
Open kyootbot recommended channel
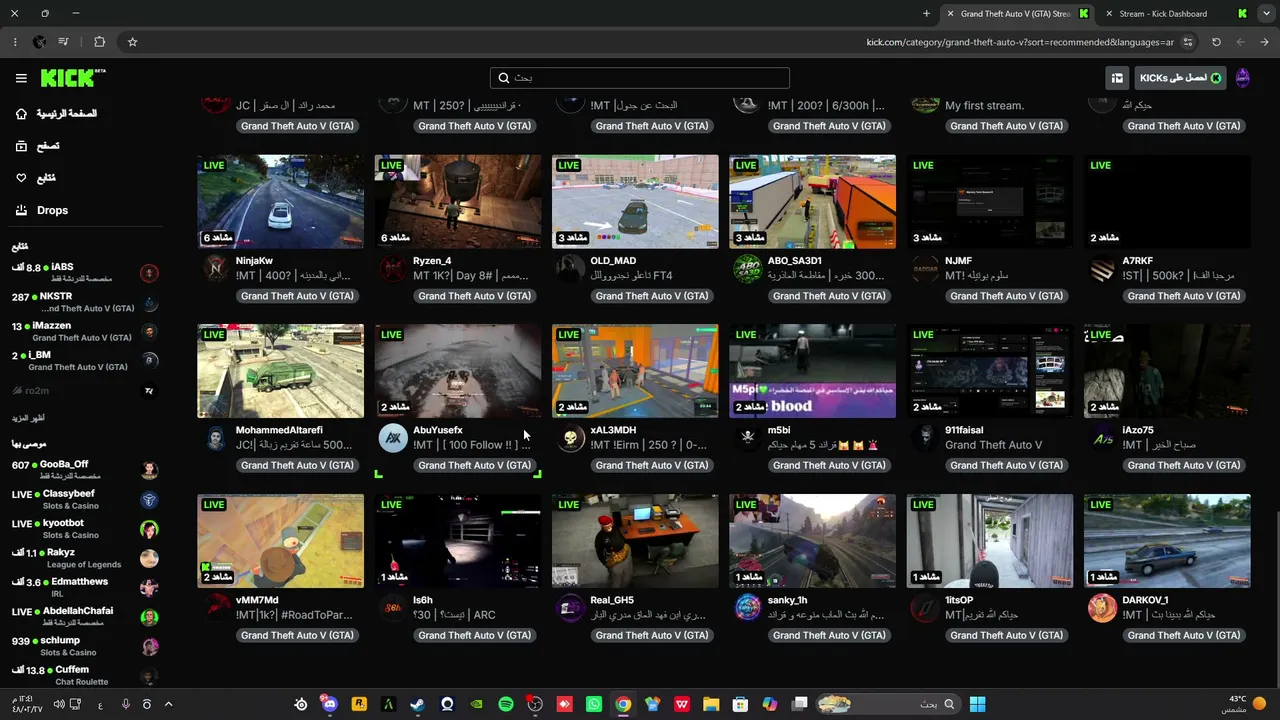tap(85, 528)
